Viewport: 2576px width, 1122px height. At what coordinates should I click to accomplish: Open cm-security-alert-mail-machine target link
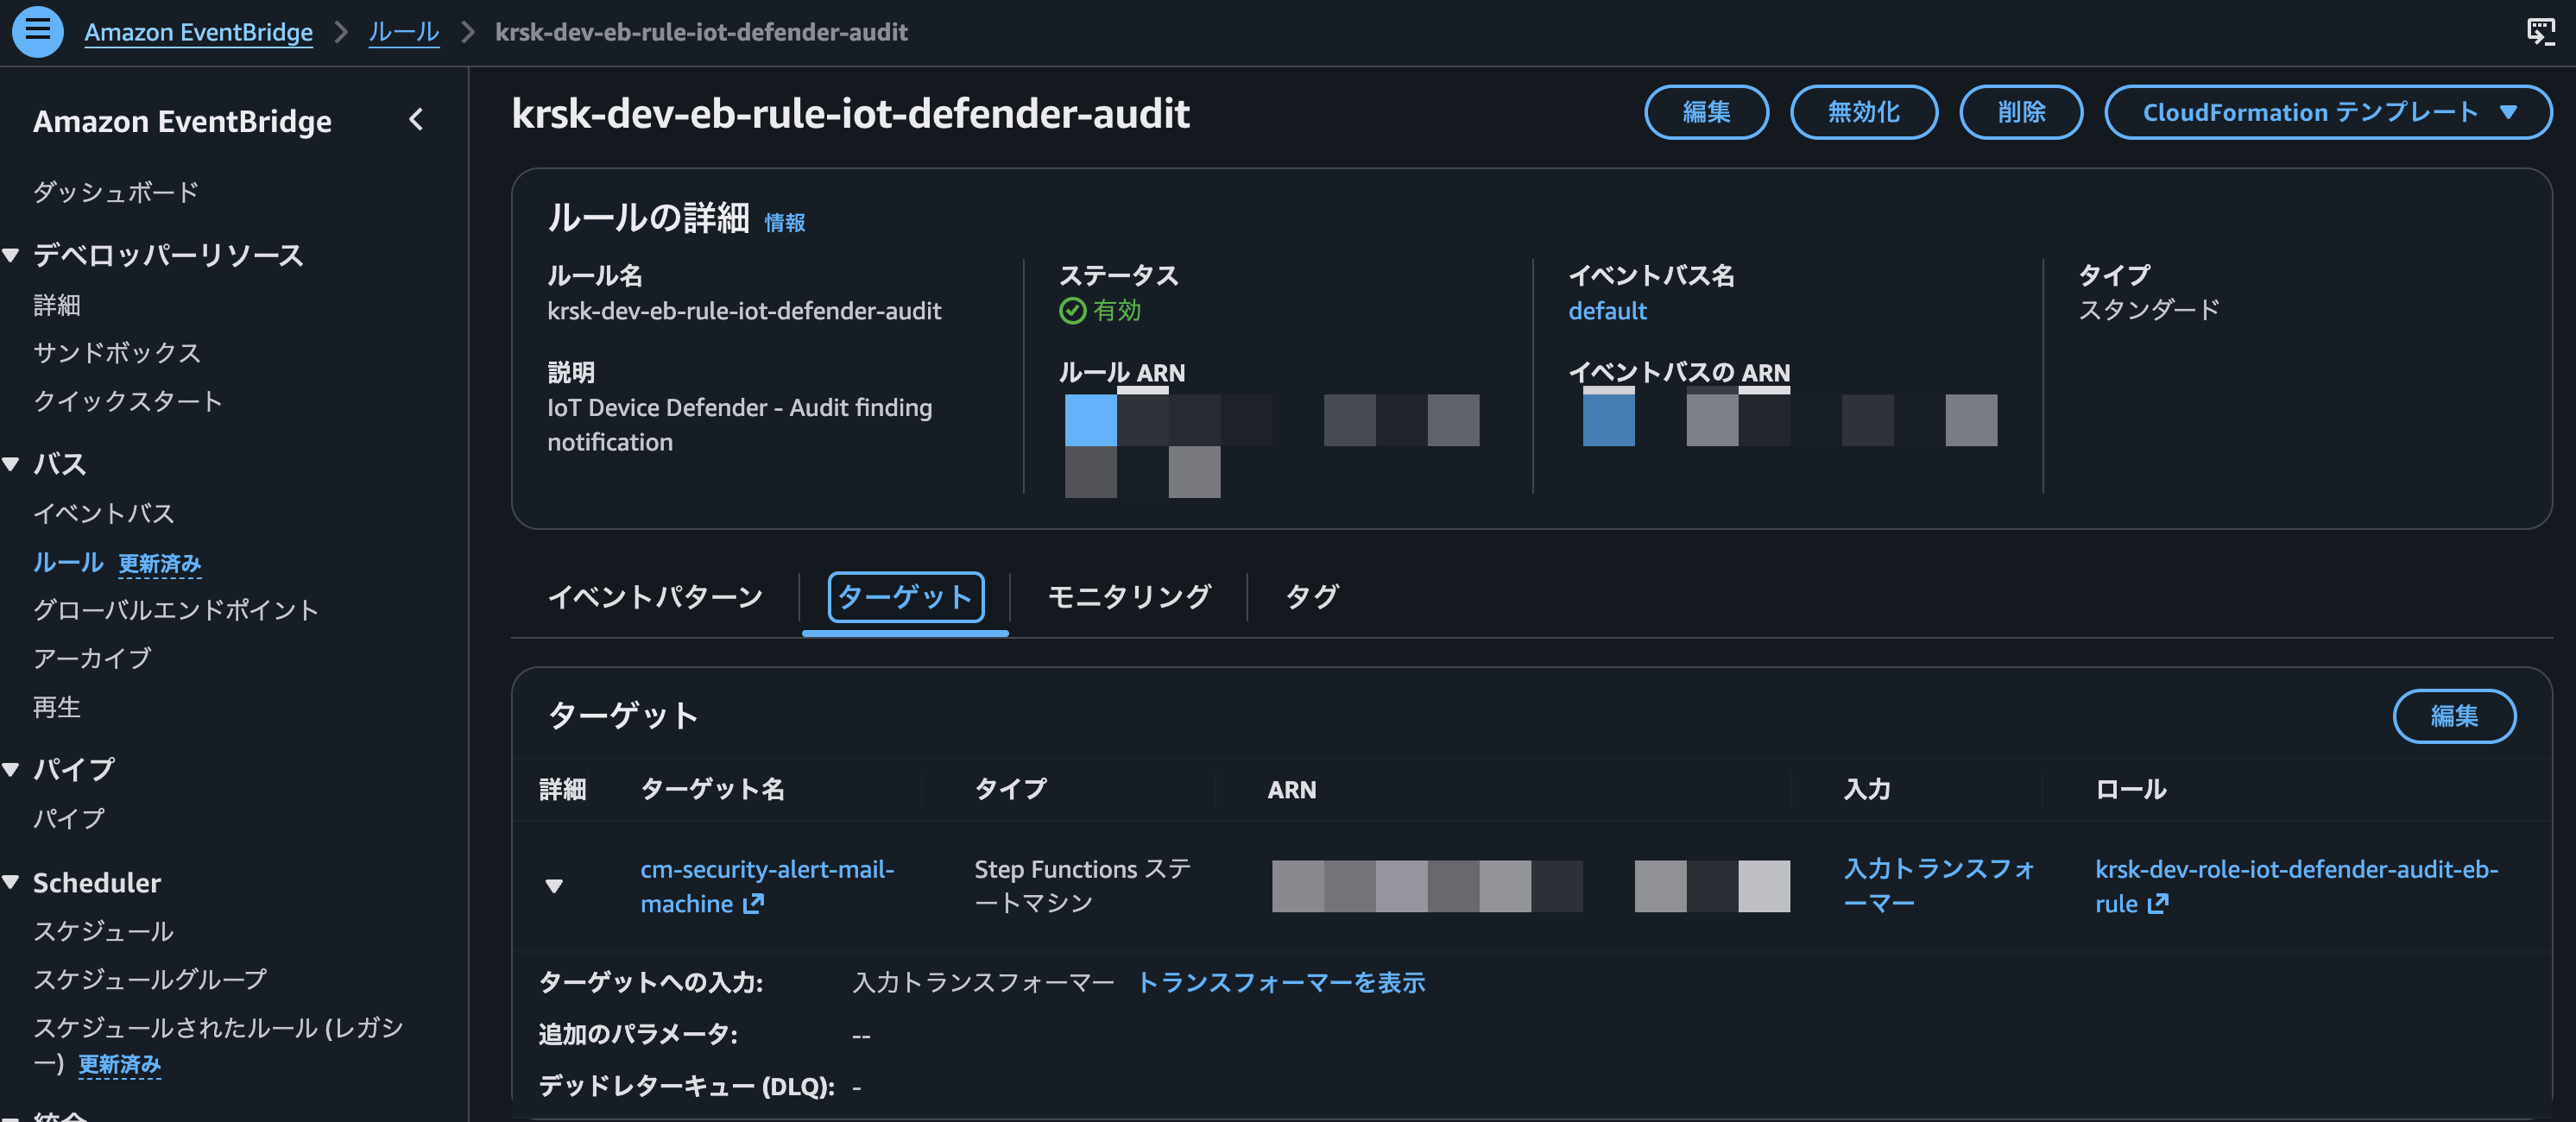point(767,886)
